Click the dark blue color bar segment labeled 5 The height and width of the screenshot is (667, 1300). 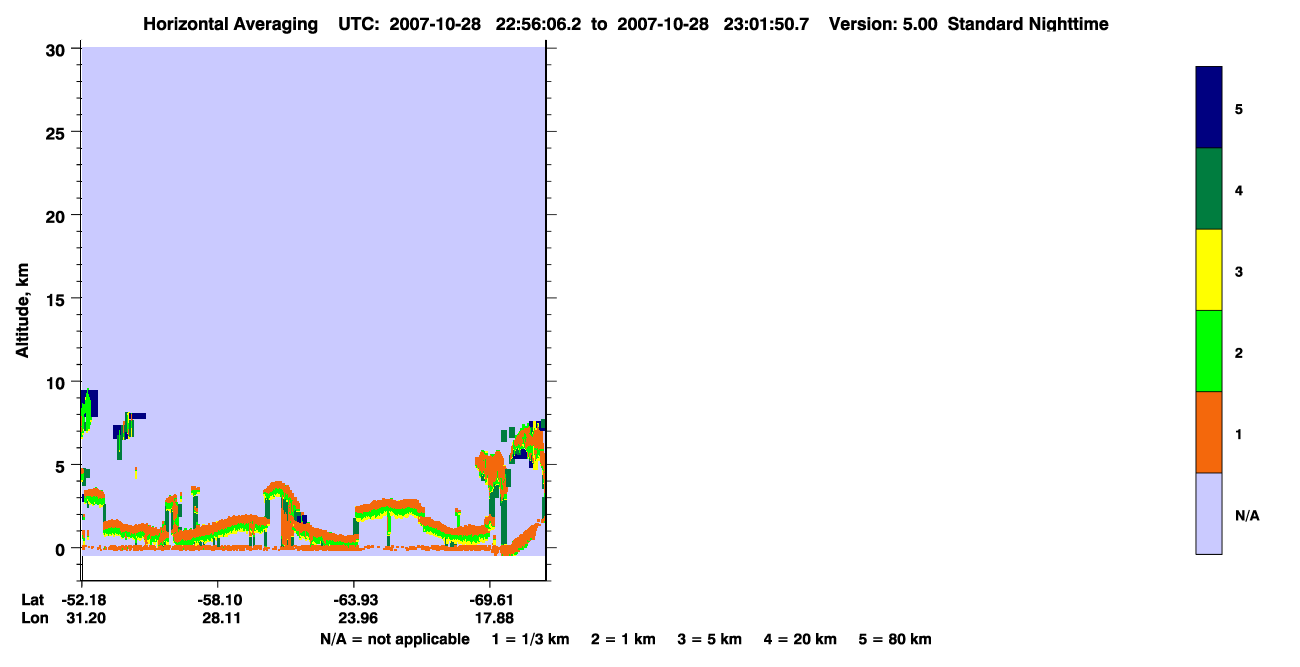(x=1209, y=108)
